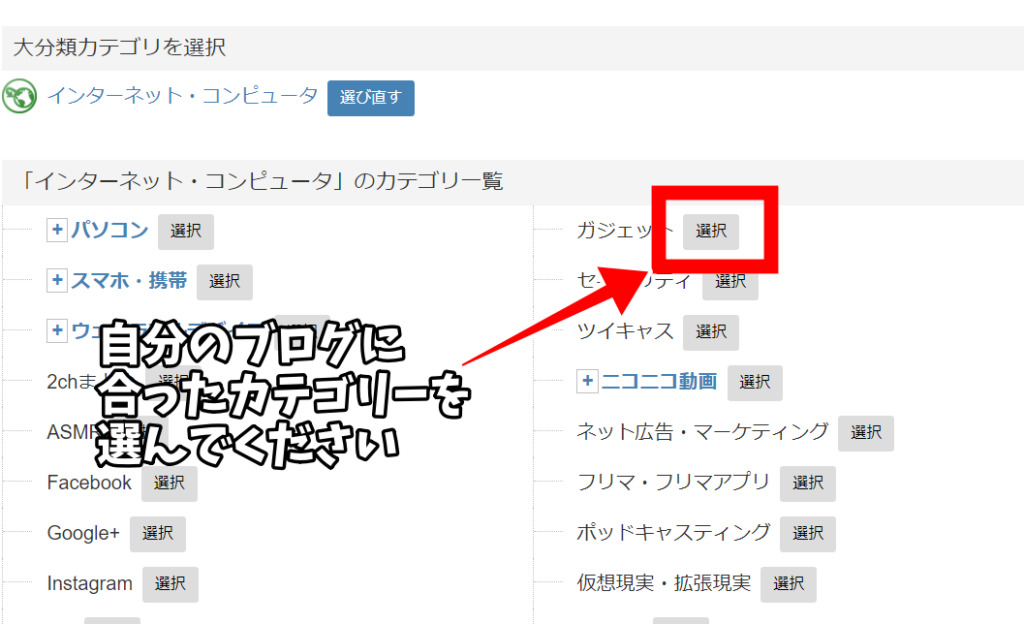This screenshot has width=1024, height=624.
Task: Pick 仮想現実・拡張現実 via 選択 button
Action: click(789, 584)
